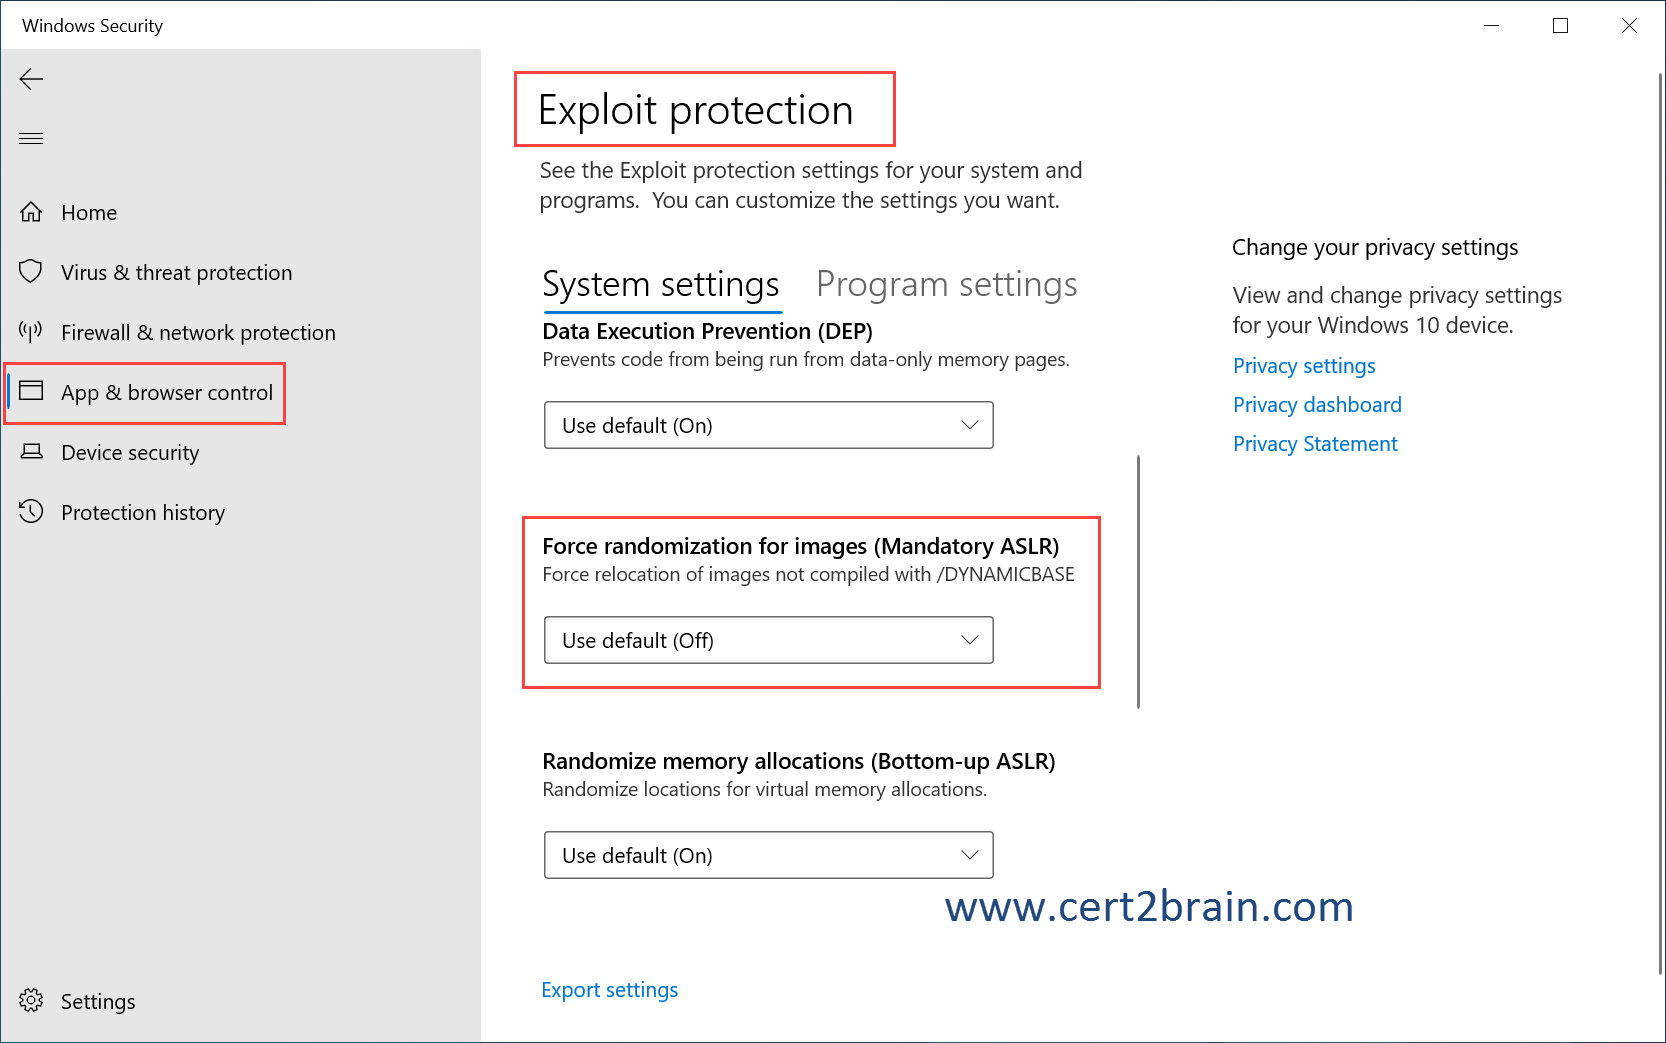Switch to the Program settings tab
The height and width of the screenshot is (1043, 1666).
(x=946, y=285)
